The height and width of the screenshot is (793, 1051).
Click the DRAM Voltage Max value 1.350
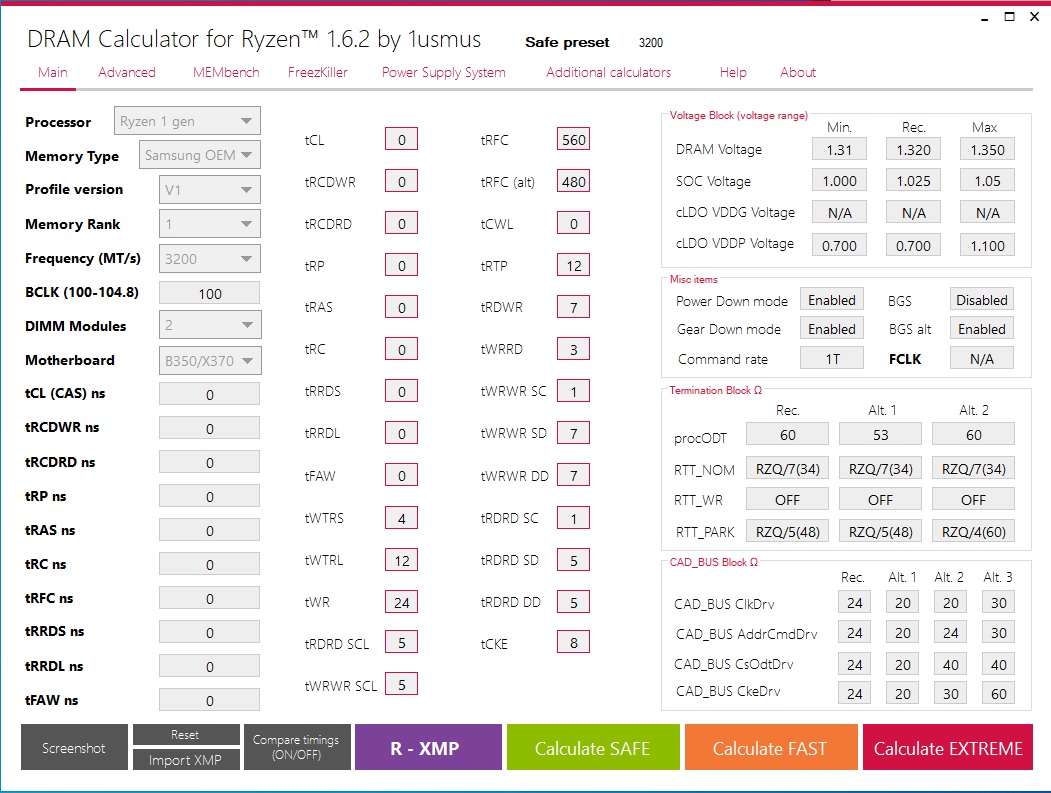pyautogui.click(x=987, y=149)
